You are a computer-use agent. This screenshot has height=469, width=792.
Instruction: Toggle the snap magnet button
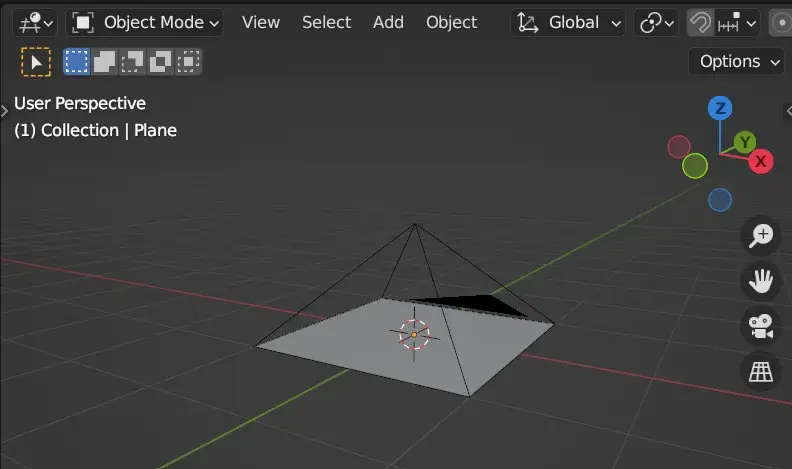(700, 23)
